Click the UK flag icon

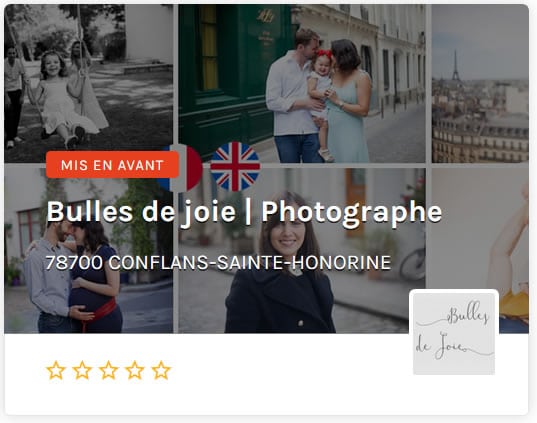(x=235, y=166)
